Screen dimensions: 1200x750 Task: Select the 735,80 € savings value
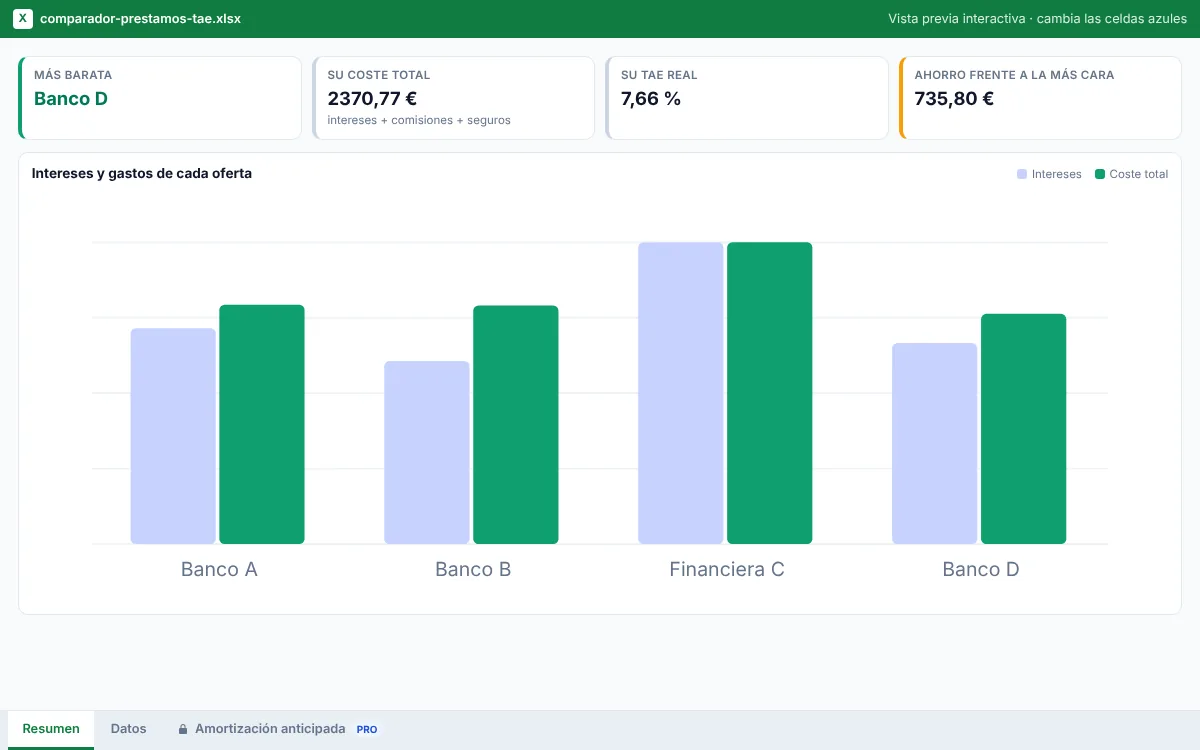[x=954, y=99]
